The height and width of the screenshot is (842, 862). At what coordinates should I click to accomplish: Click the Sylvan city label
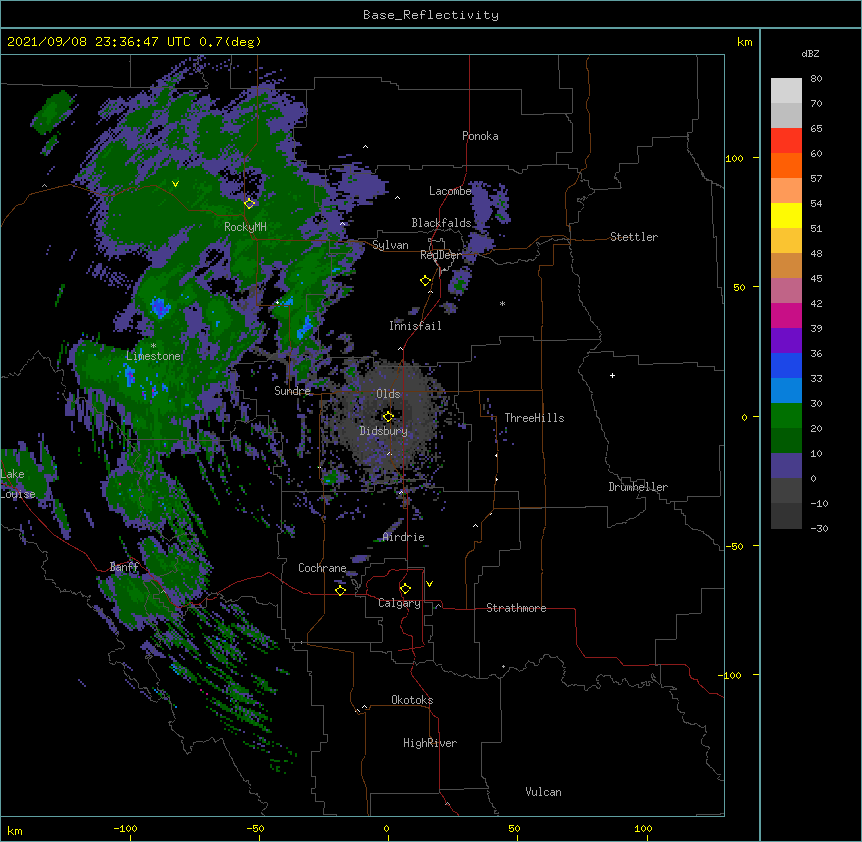point(390,245)
